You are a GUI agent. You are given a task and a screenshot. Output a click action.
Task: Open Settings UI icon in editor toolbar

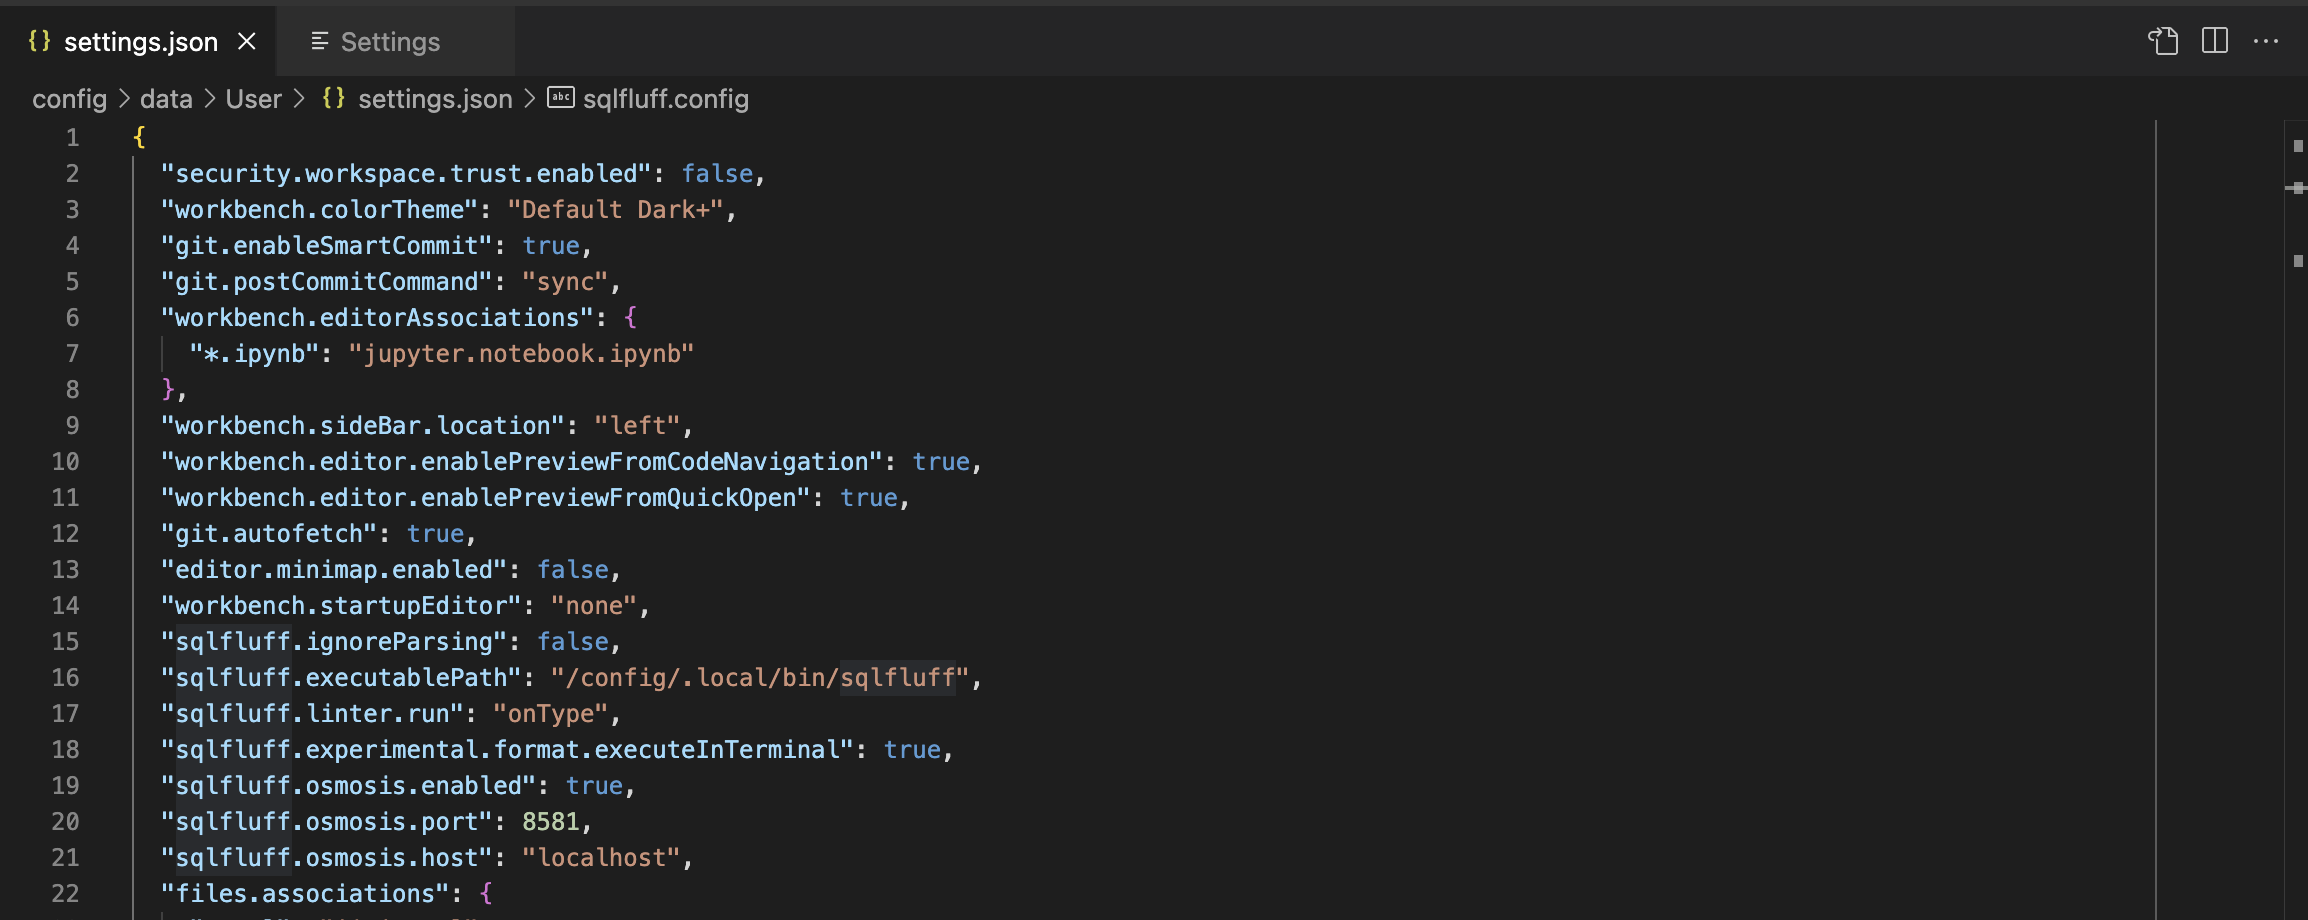click(x=2163, y=41)
